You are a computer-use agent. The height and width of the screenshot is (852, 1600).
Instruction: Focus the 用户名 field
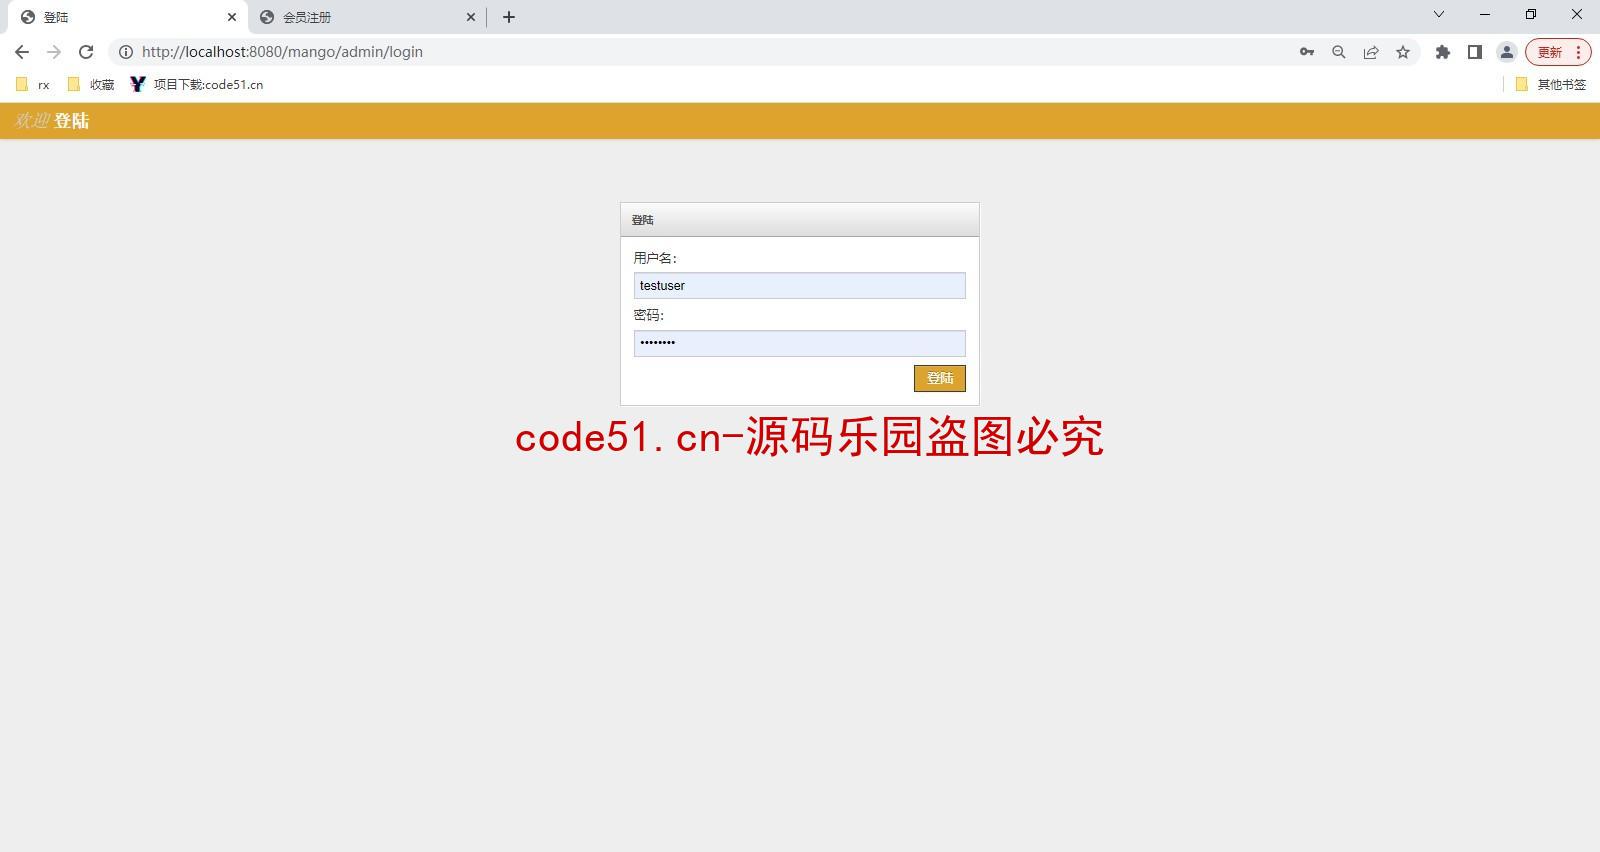tap(799, 286)
